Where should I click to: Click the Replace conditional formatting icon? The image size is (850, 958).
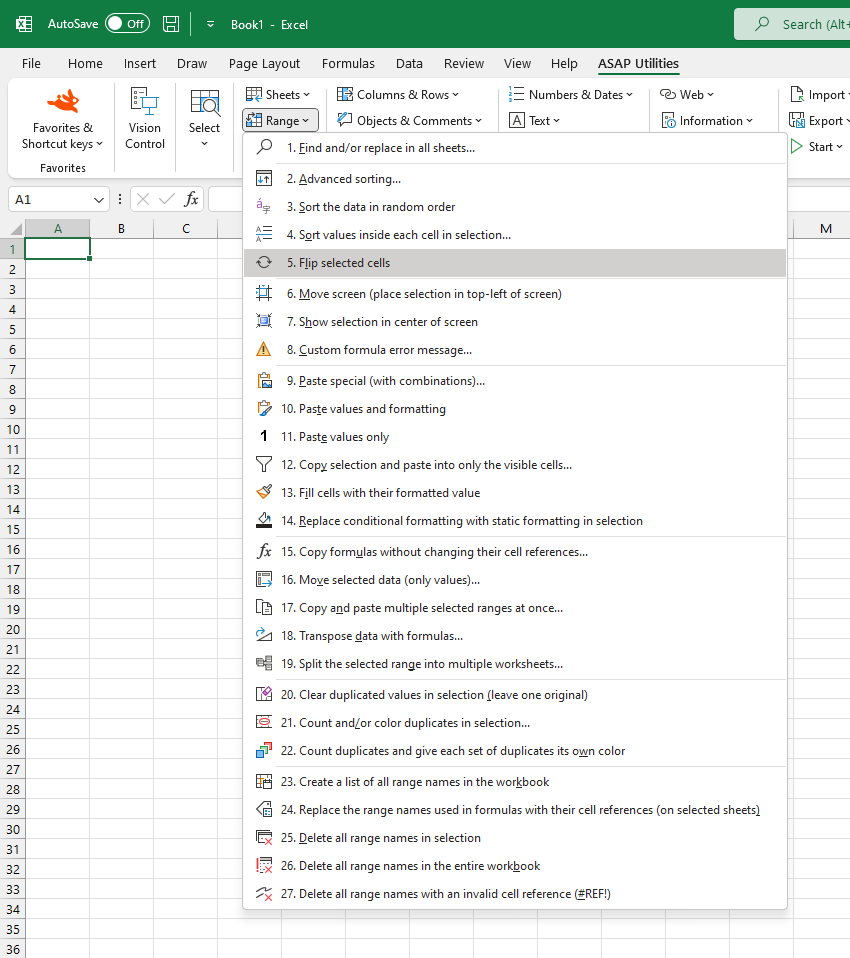tap(264, 521)
